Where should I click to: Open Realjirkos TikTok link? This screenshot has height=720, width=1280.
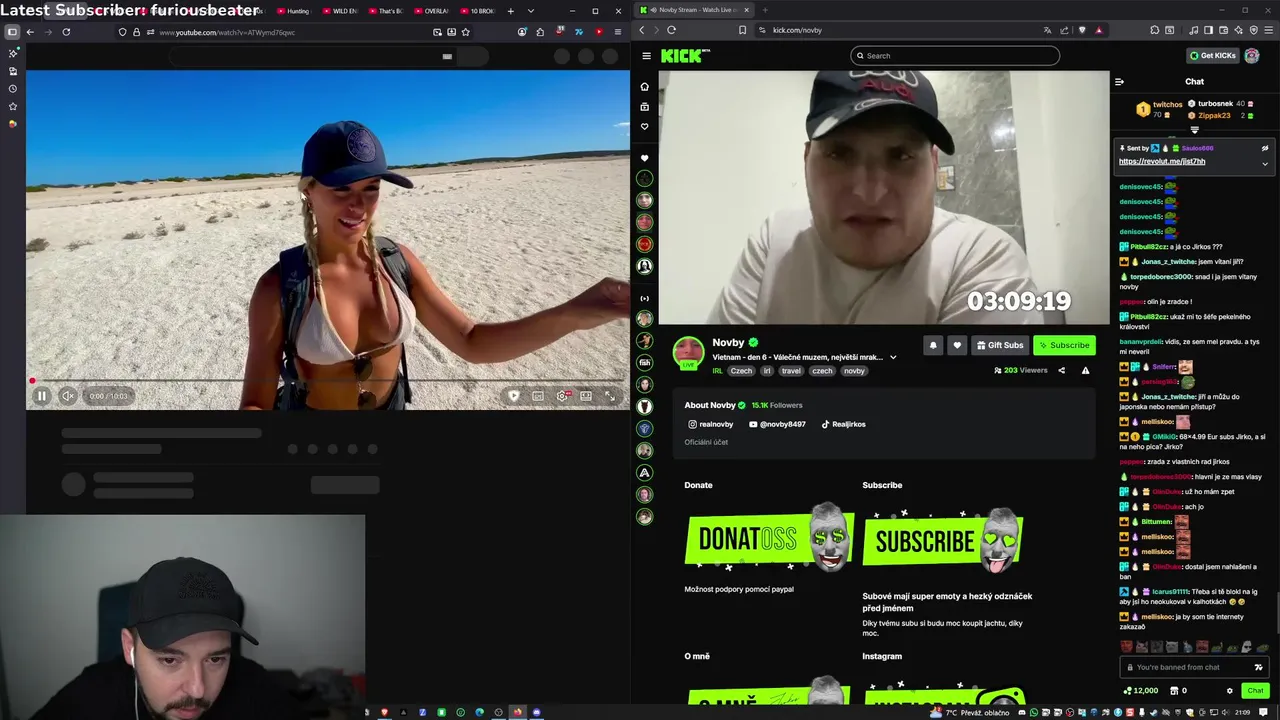[x=844, y=424]
